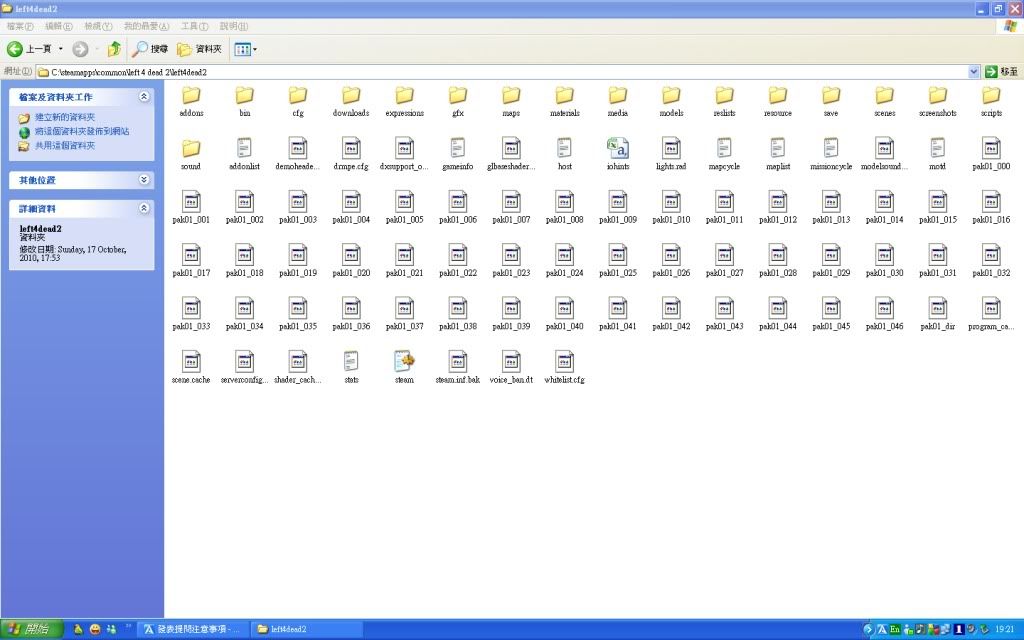Collapse the 檔案及資料夾工作 panel

point(144,97)
